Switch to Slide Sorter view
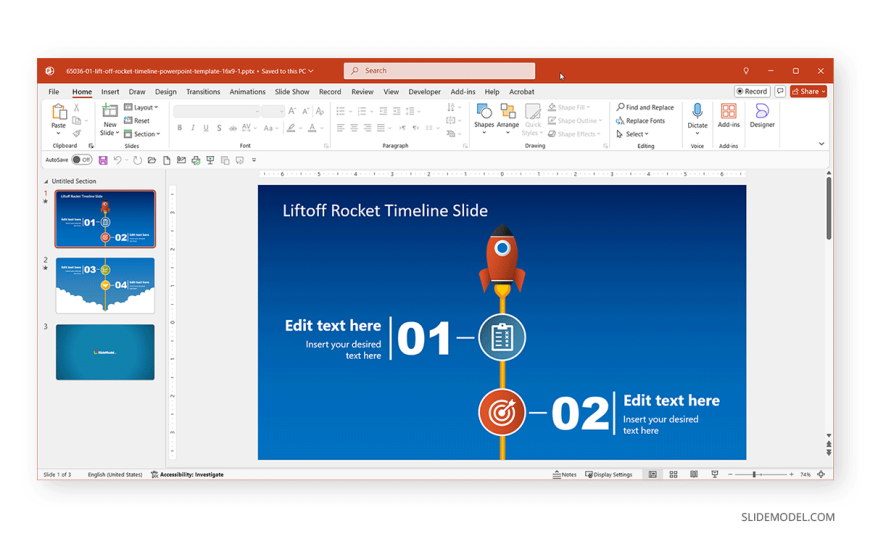Screen dimensions: 870x539 [x=673, y=475]
